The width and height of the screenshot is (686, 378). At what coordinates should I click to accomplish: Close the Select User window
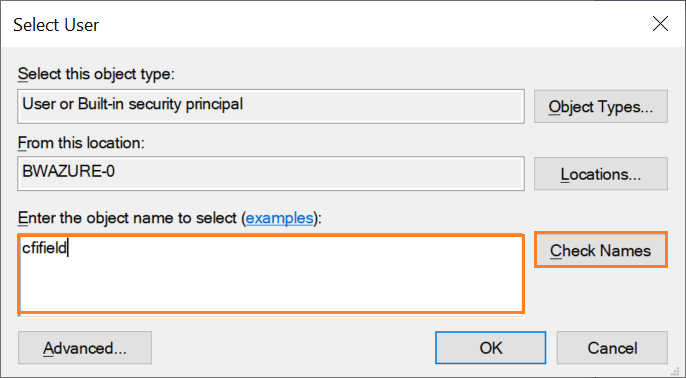[x=660, y=24]
